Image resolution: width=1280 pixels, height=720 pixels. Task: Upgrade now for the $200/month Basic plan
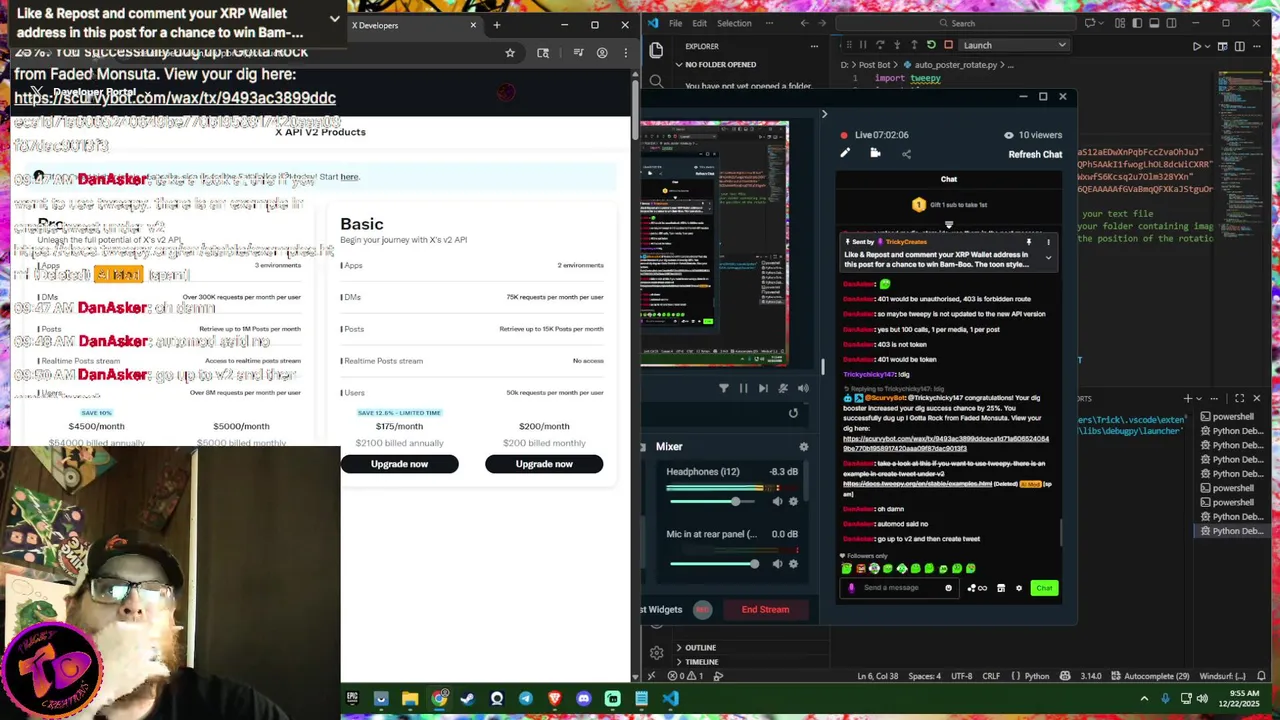point(544,464)
